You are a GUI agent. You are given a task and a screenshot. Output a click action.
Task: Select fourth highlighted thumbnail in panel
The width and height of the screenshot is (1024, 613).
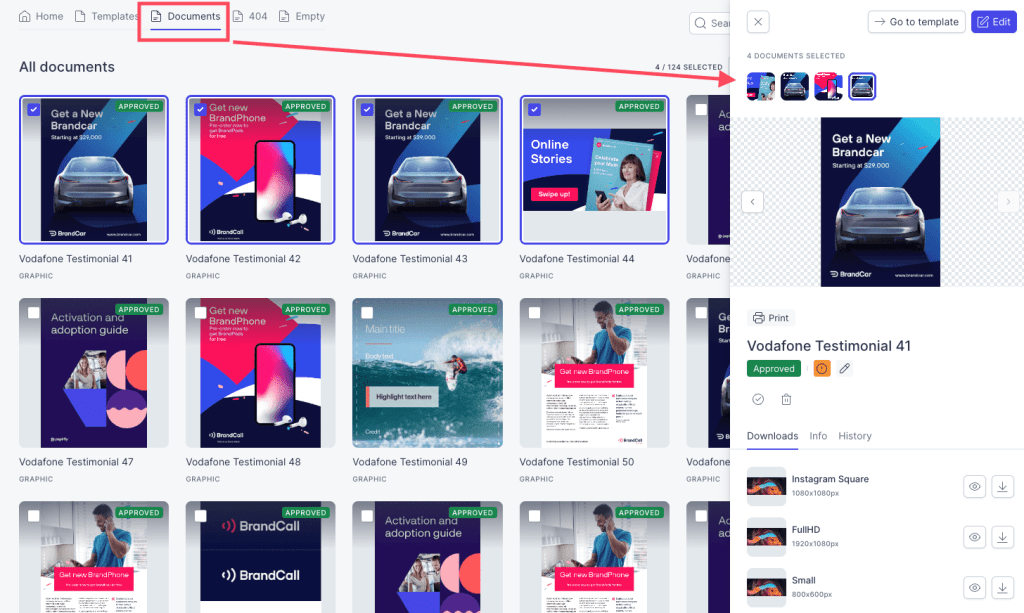[862, 86]
